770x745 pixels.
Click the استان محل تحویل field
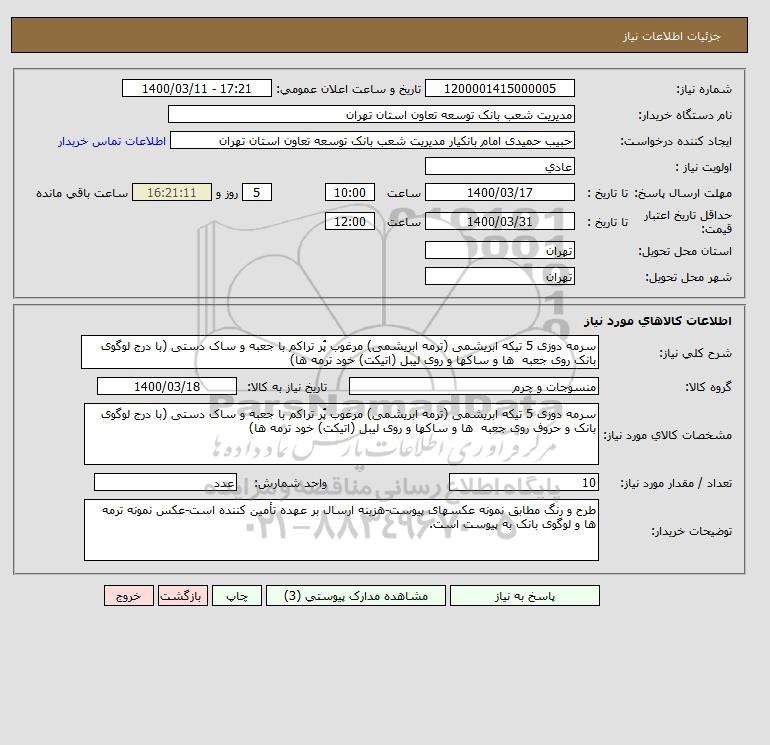click(x=499, y=250)
